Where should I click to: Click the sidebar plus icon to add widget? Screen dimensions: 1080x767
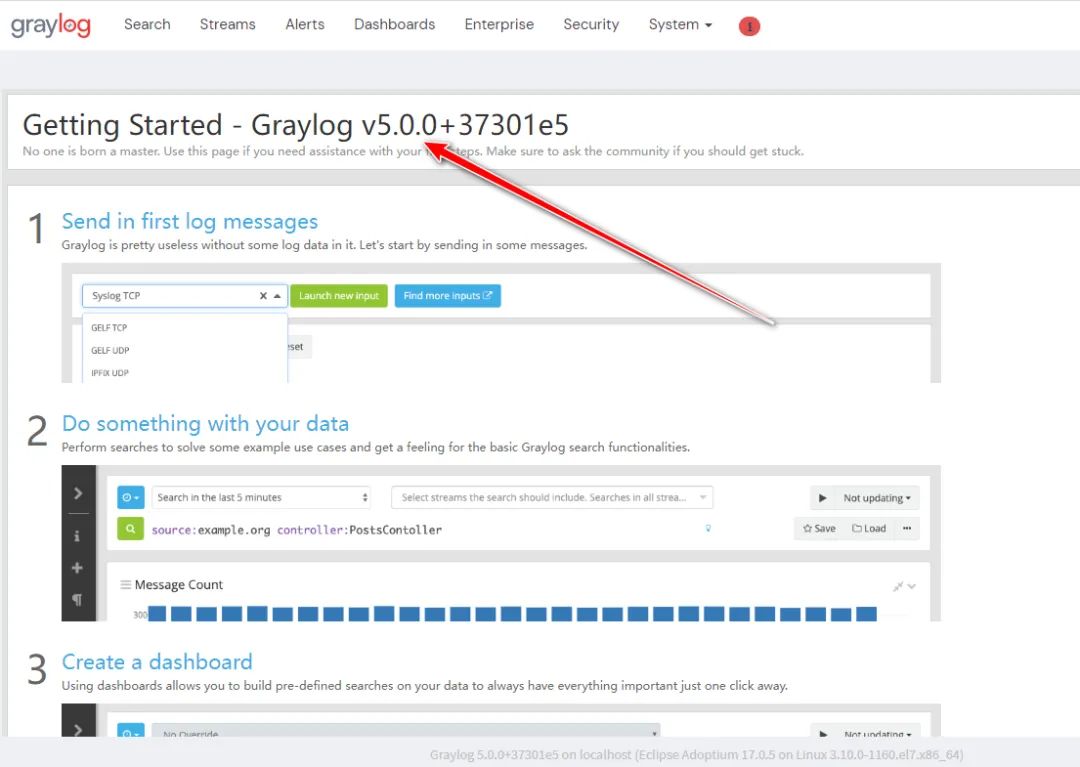79,568
